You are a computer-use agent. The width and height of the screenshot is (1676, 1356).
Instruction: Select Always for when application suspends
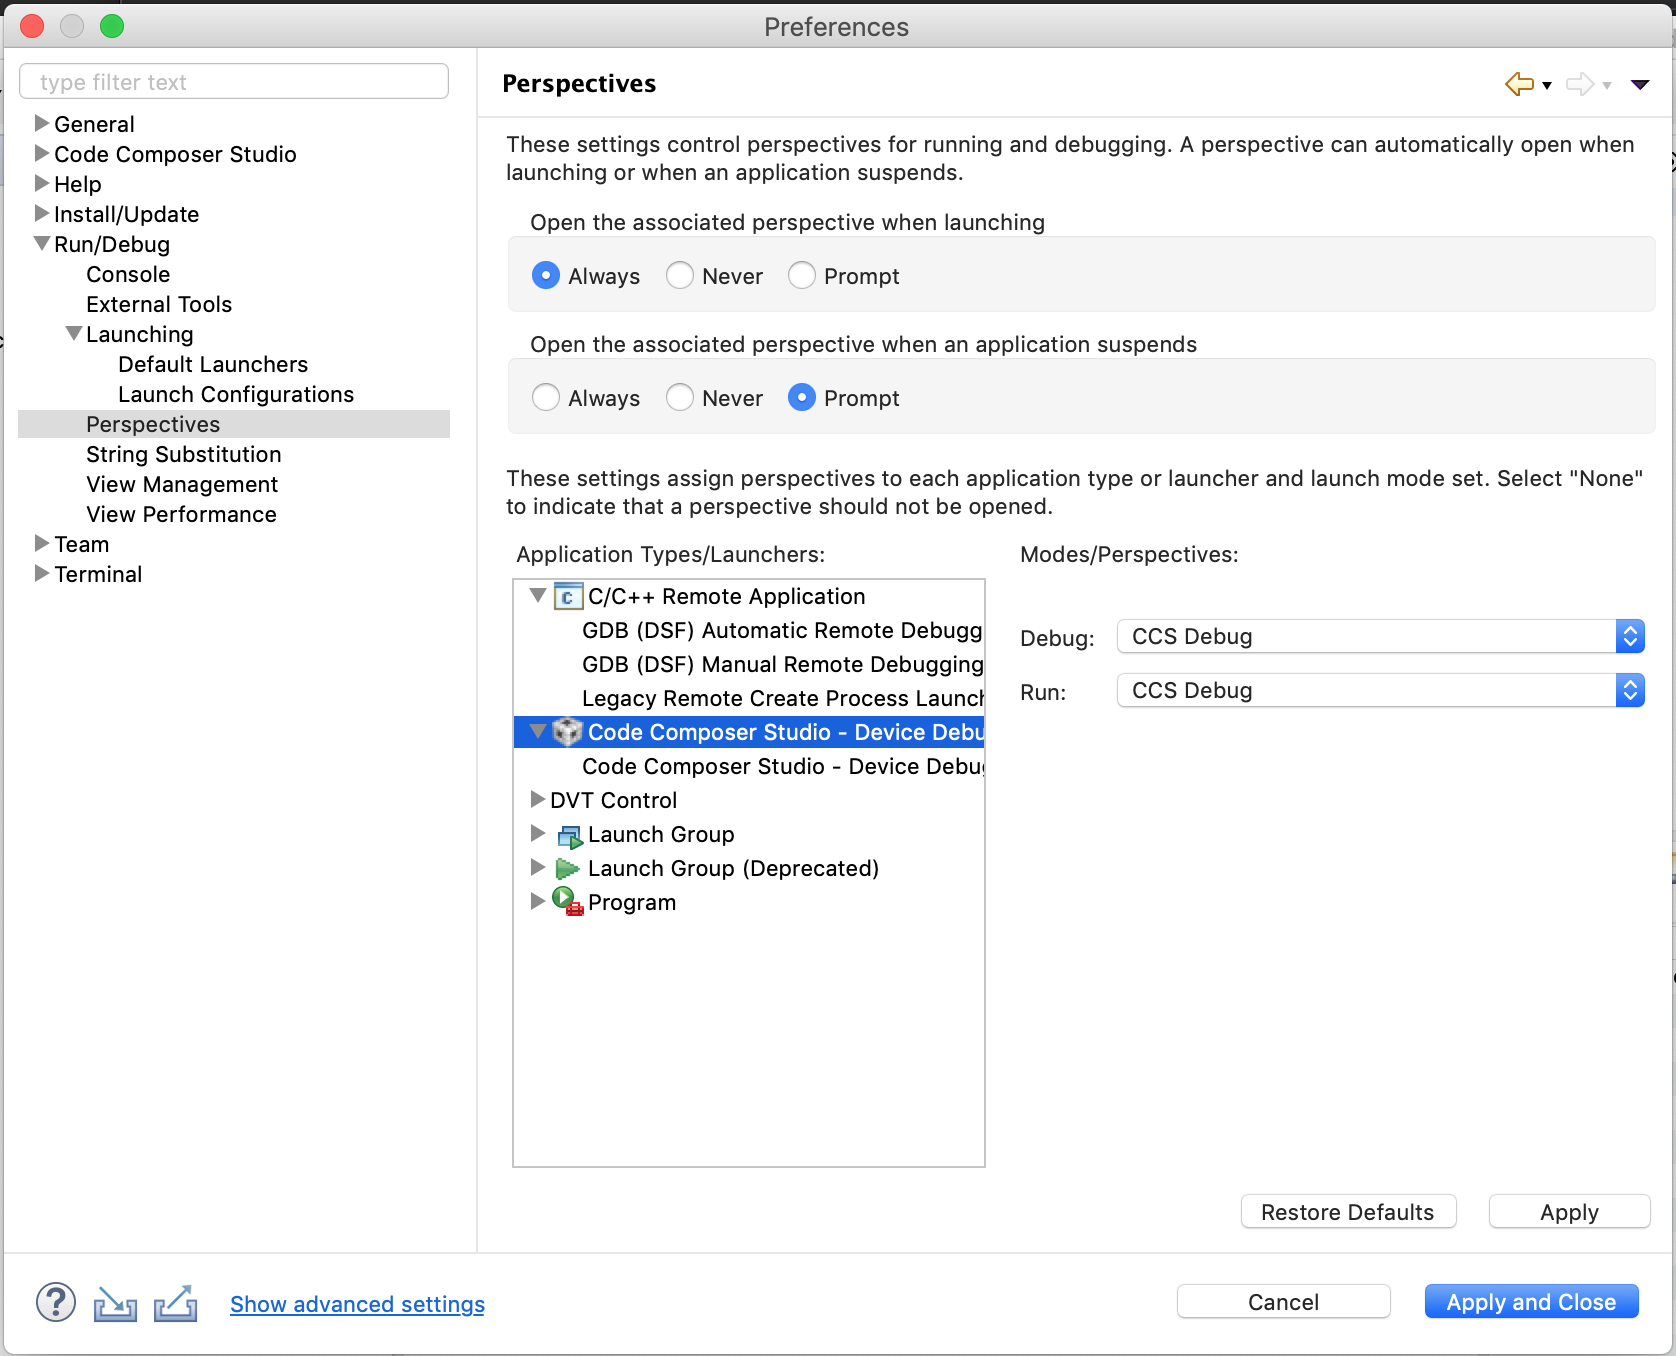coord(546,398)
